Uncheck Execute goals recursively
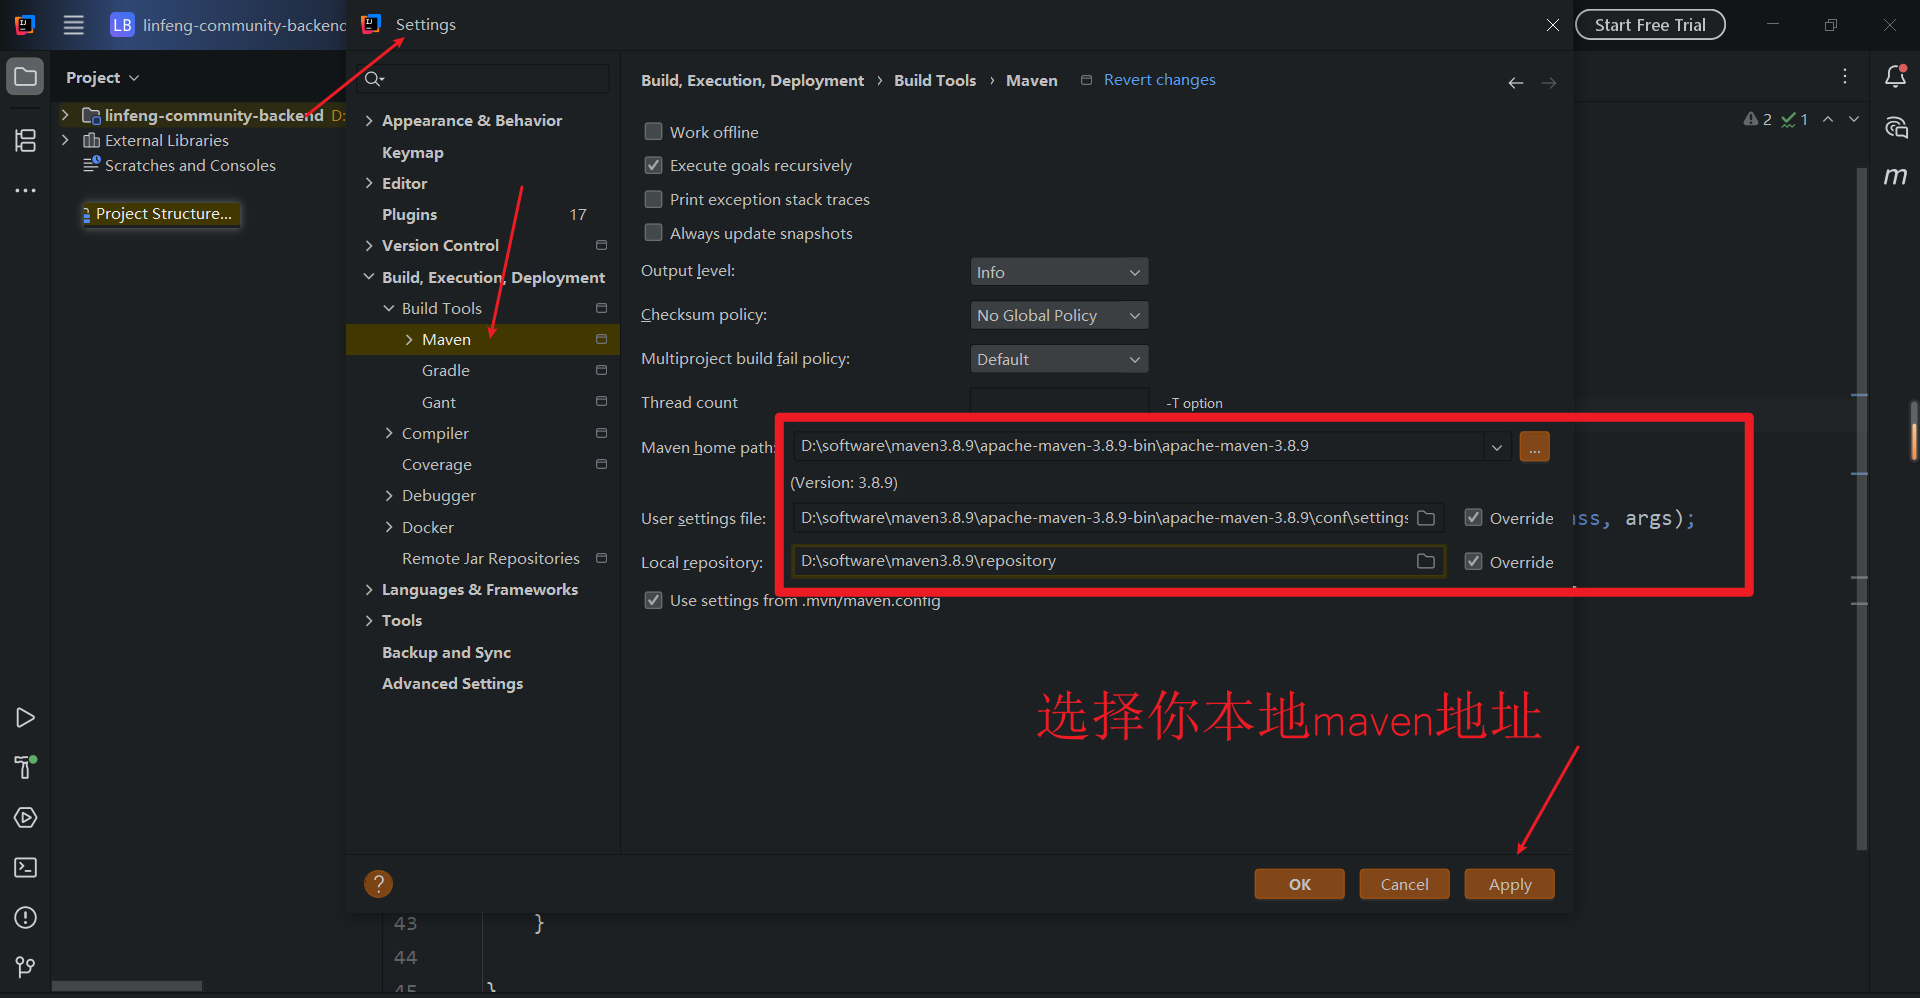 pos(653,165)
